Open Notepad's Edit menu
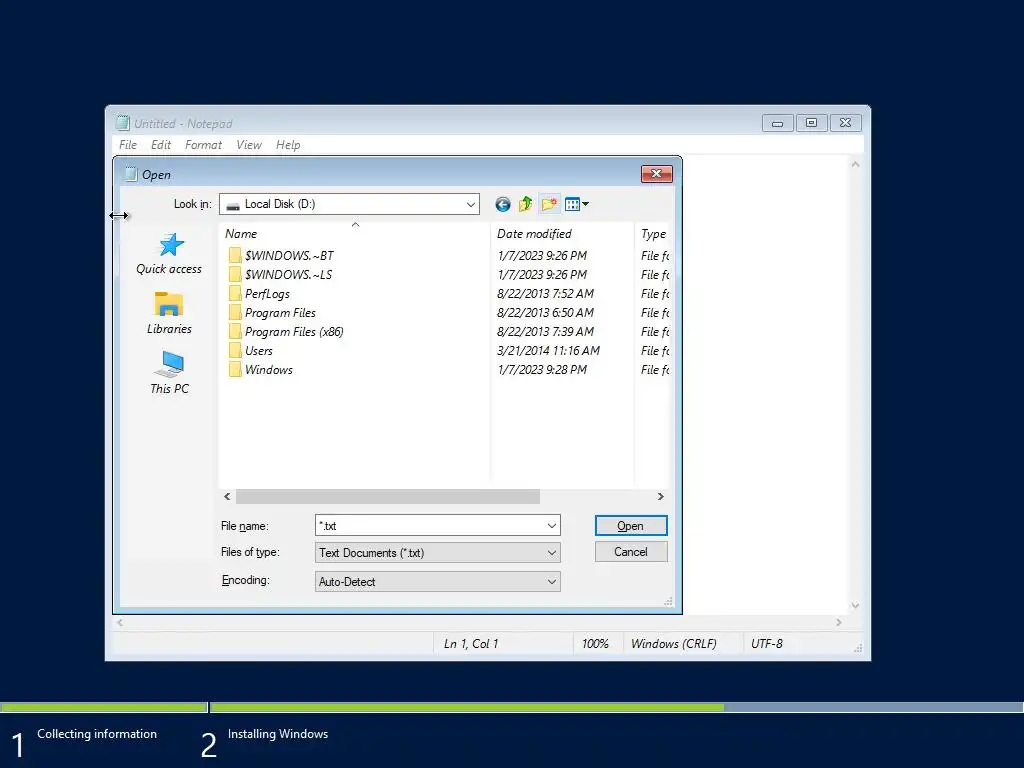The width and height of the screenshot is (1024, 768). point(161,145)
